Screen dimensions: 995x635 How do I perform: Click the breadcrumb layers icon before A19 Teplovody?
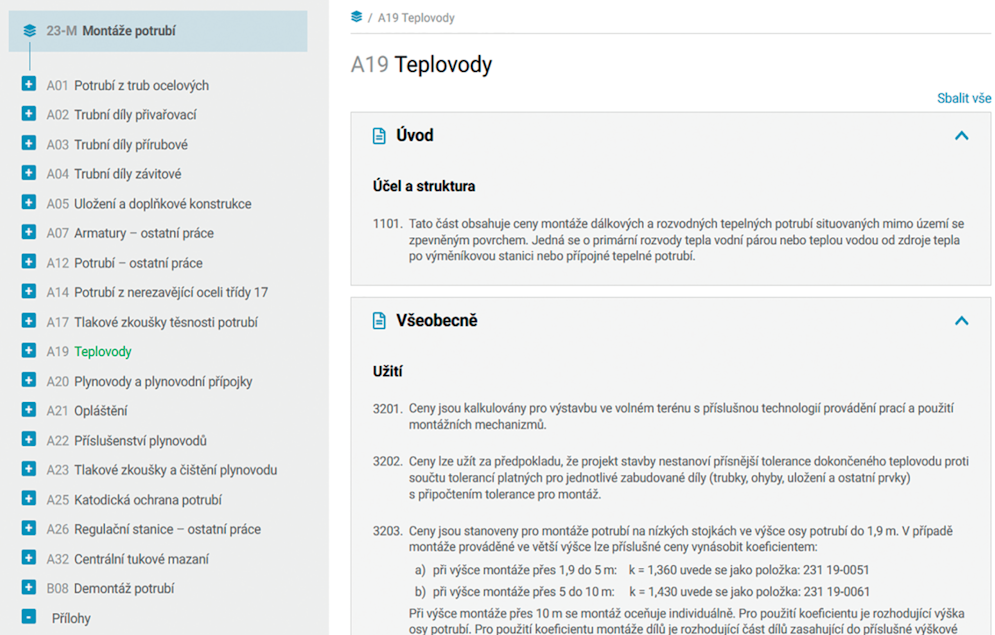[357, 16]
